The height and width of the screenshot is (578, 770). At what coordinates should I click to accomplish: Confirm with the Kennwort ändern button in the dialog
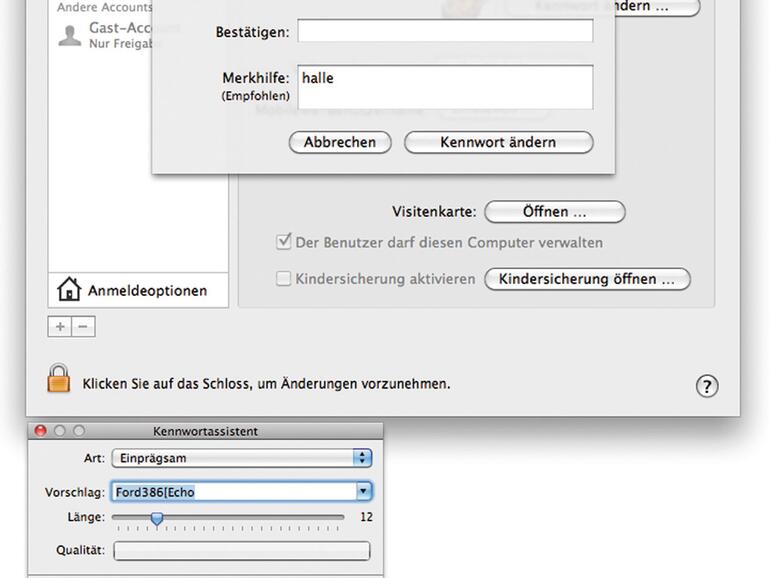tap(498, 142)
